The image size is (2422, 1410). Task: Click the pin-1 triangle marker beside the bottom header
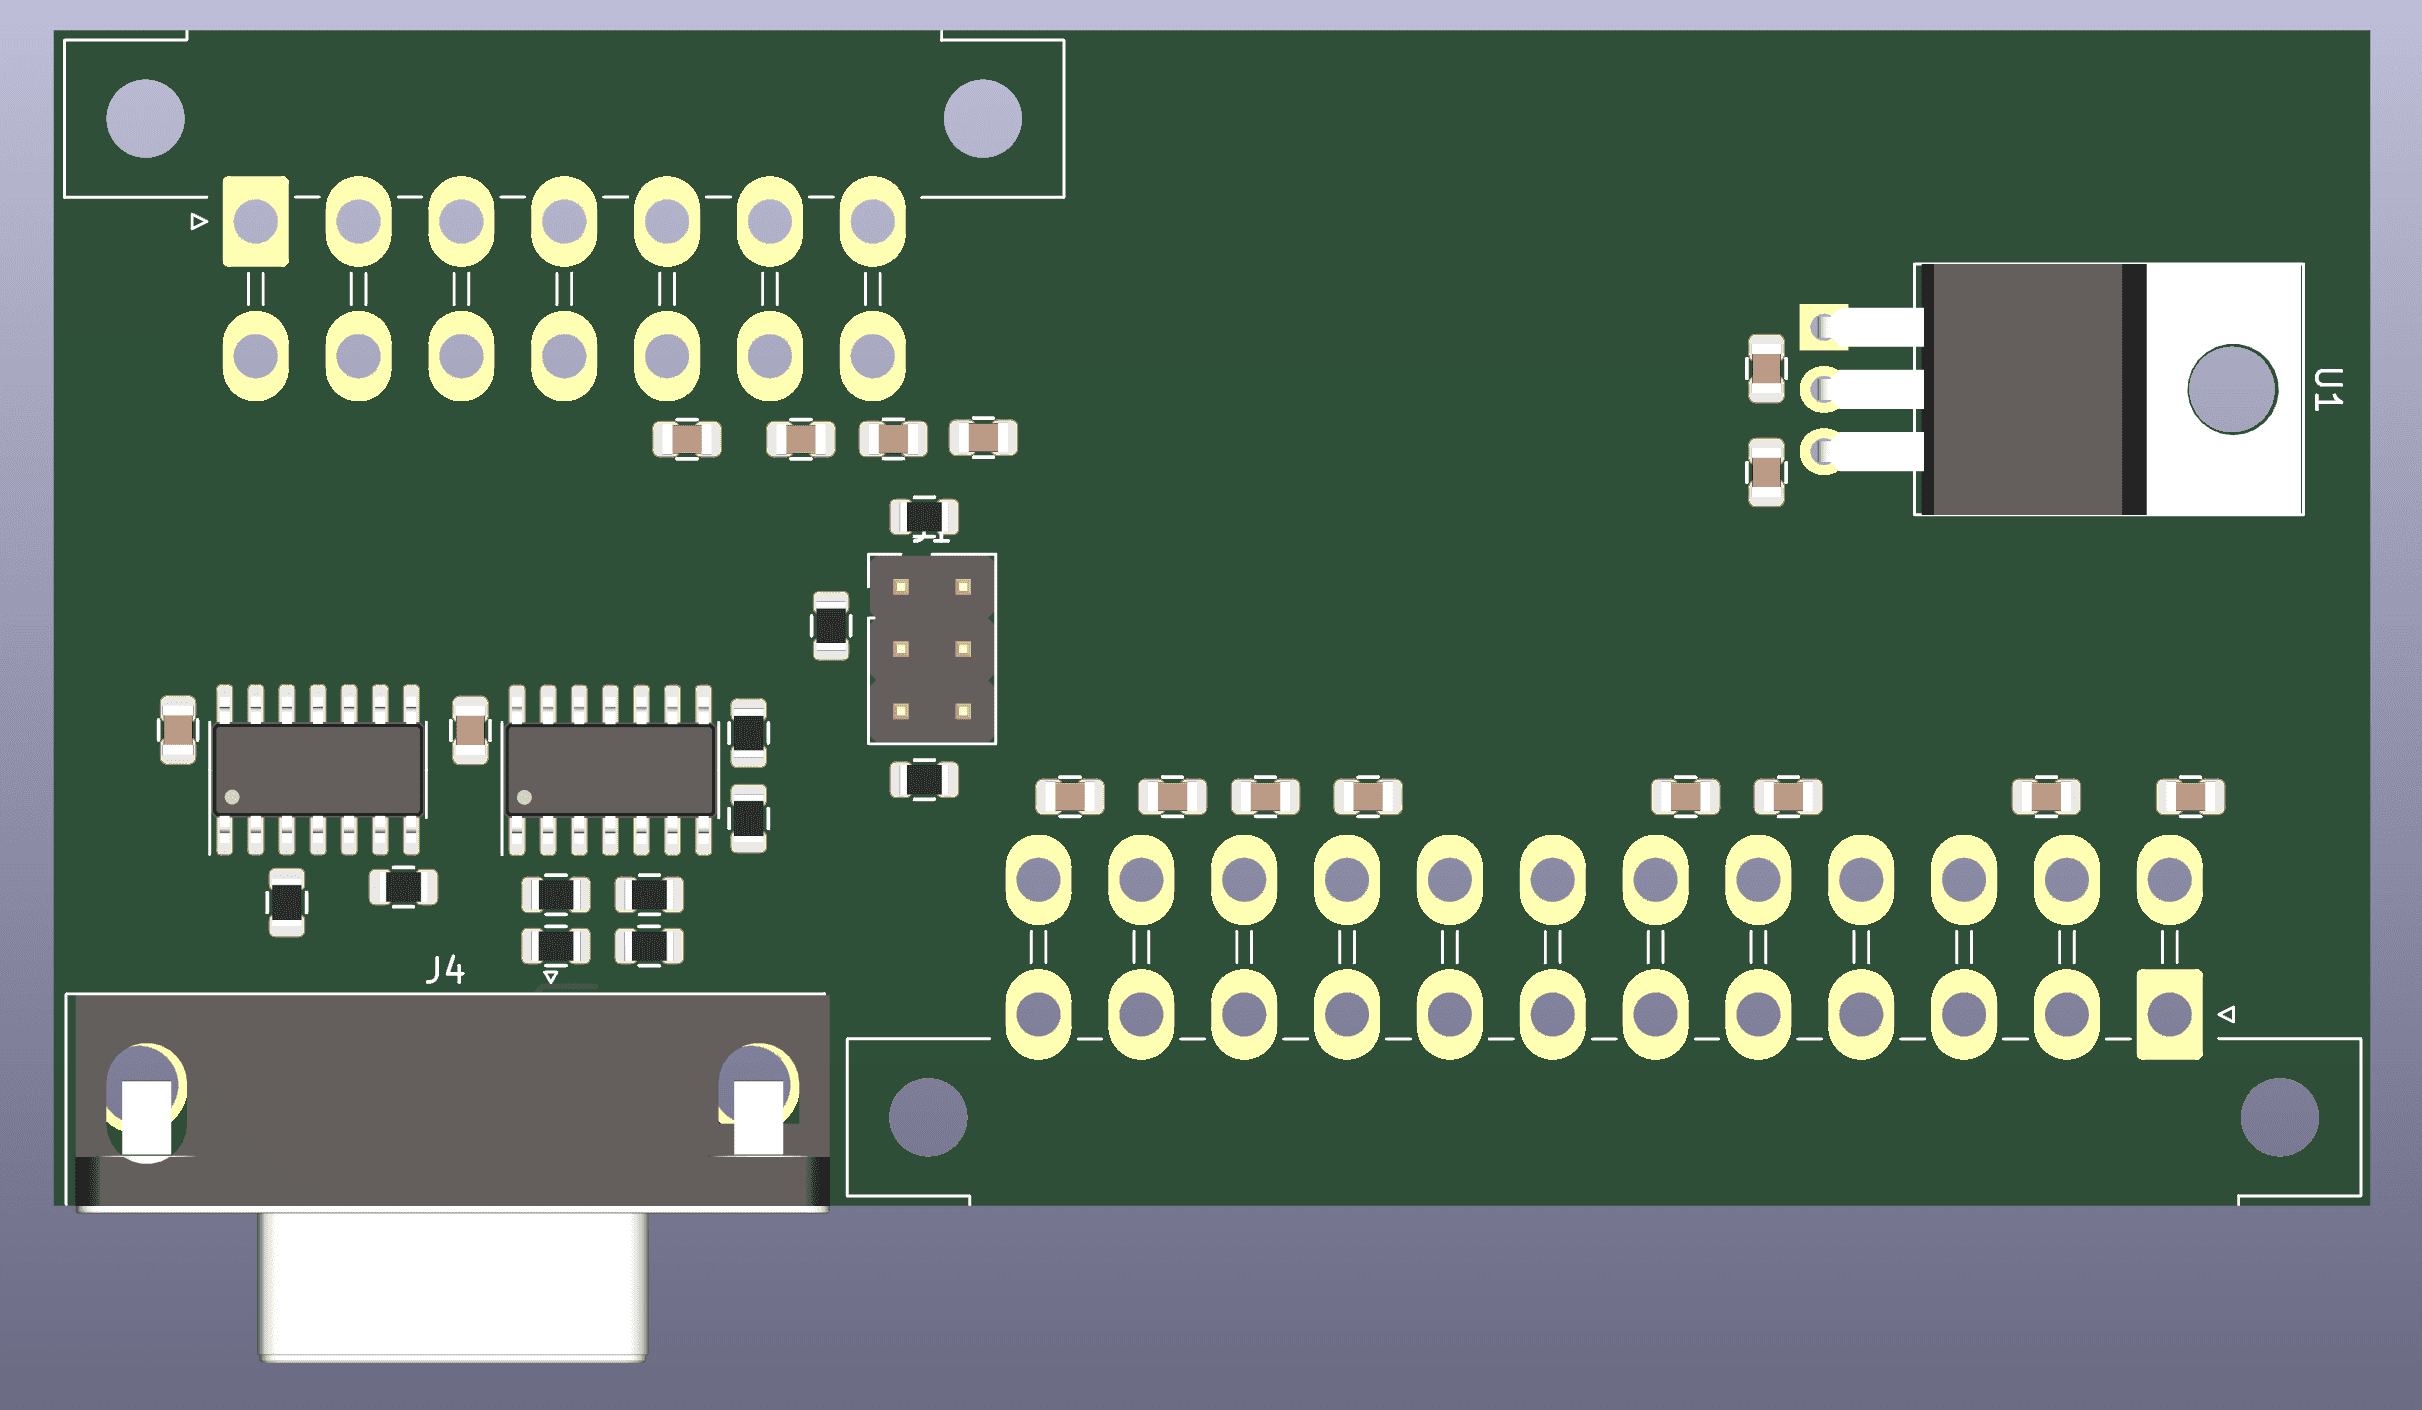point(2226,1014)
